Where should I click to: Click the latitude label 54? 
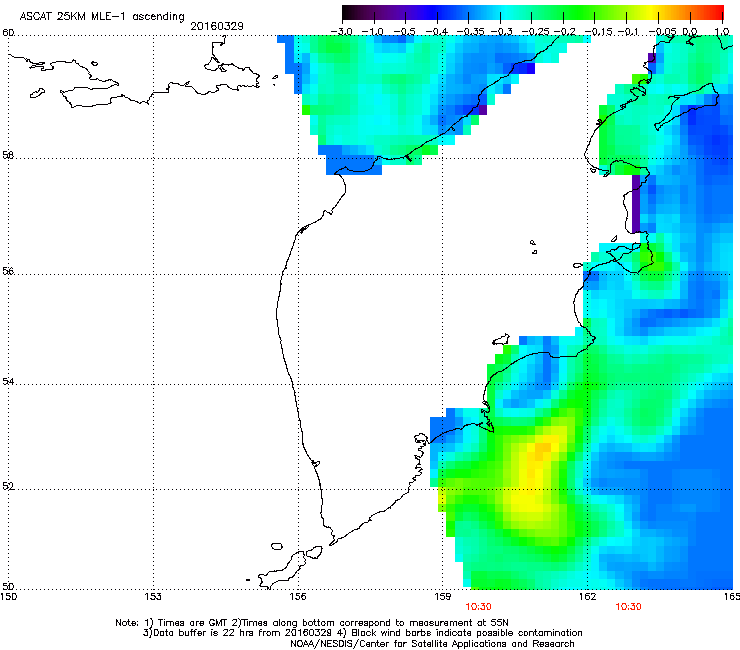[x=8, y=381]
